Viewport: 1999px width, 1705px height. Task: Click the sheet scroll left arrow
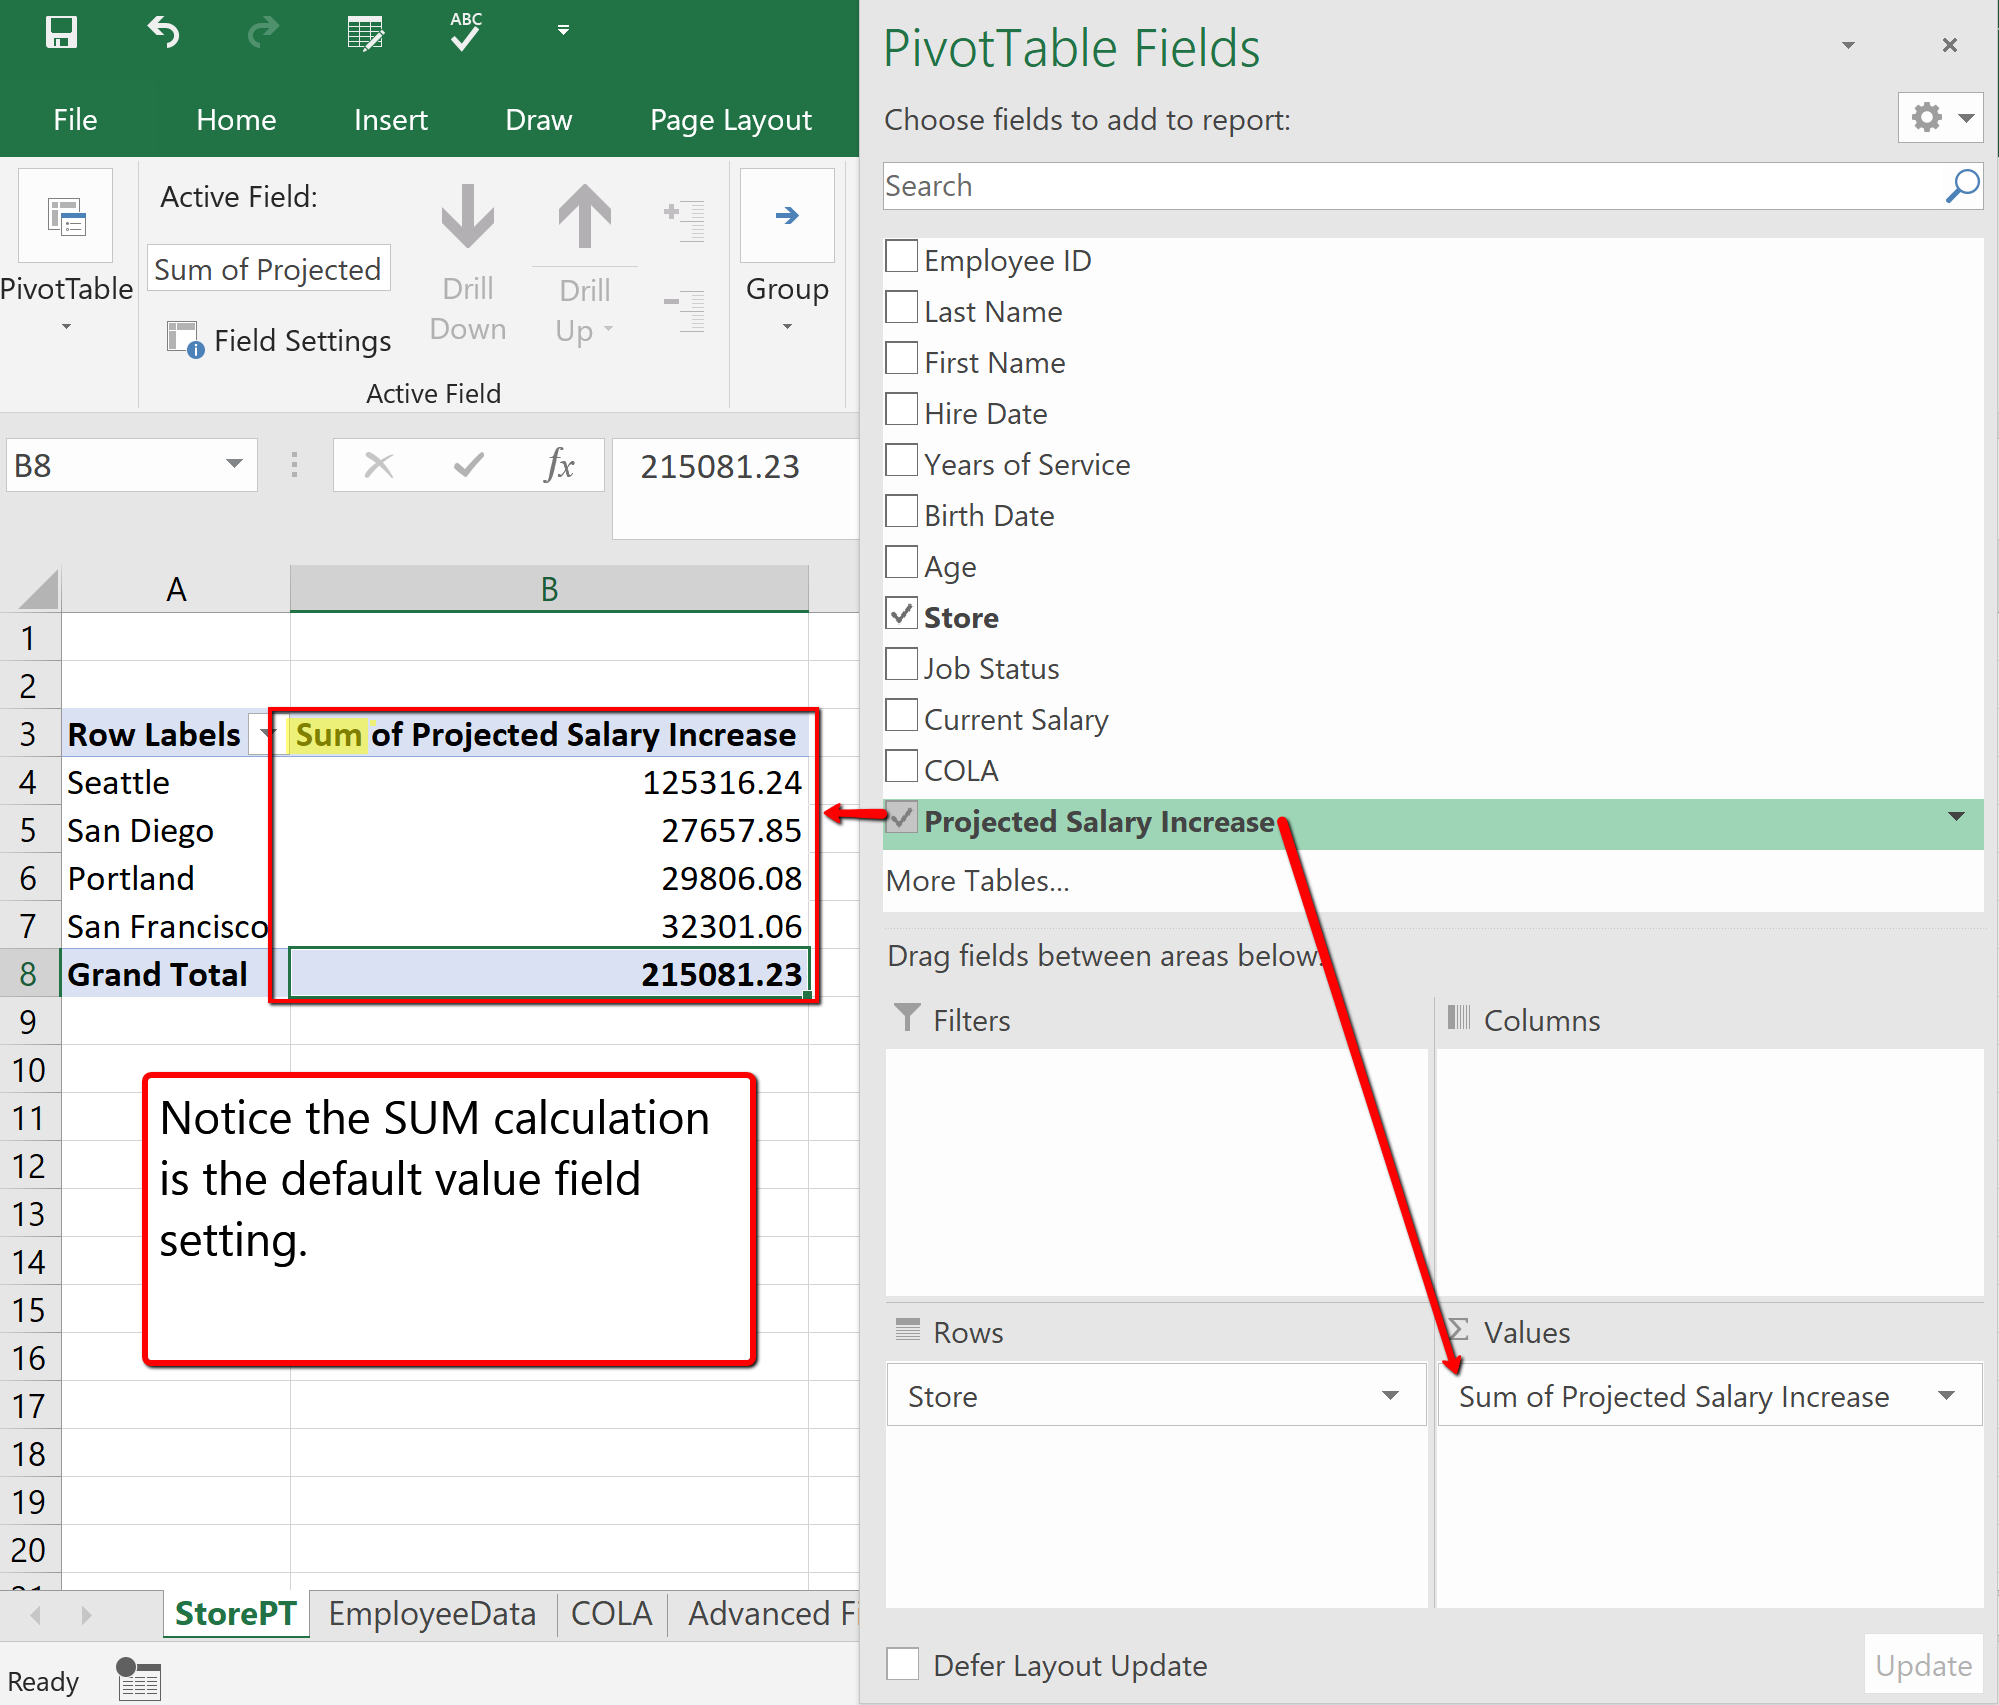click(x=36, y=1615)
